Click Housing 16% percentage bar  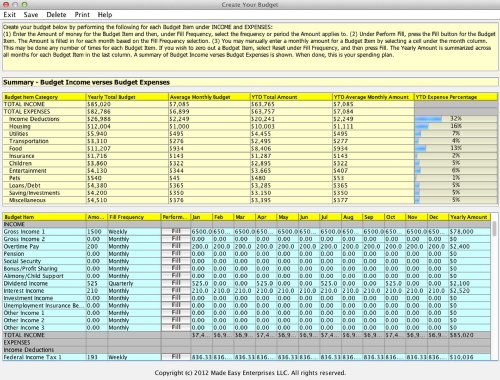(x=456, y=126)
